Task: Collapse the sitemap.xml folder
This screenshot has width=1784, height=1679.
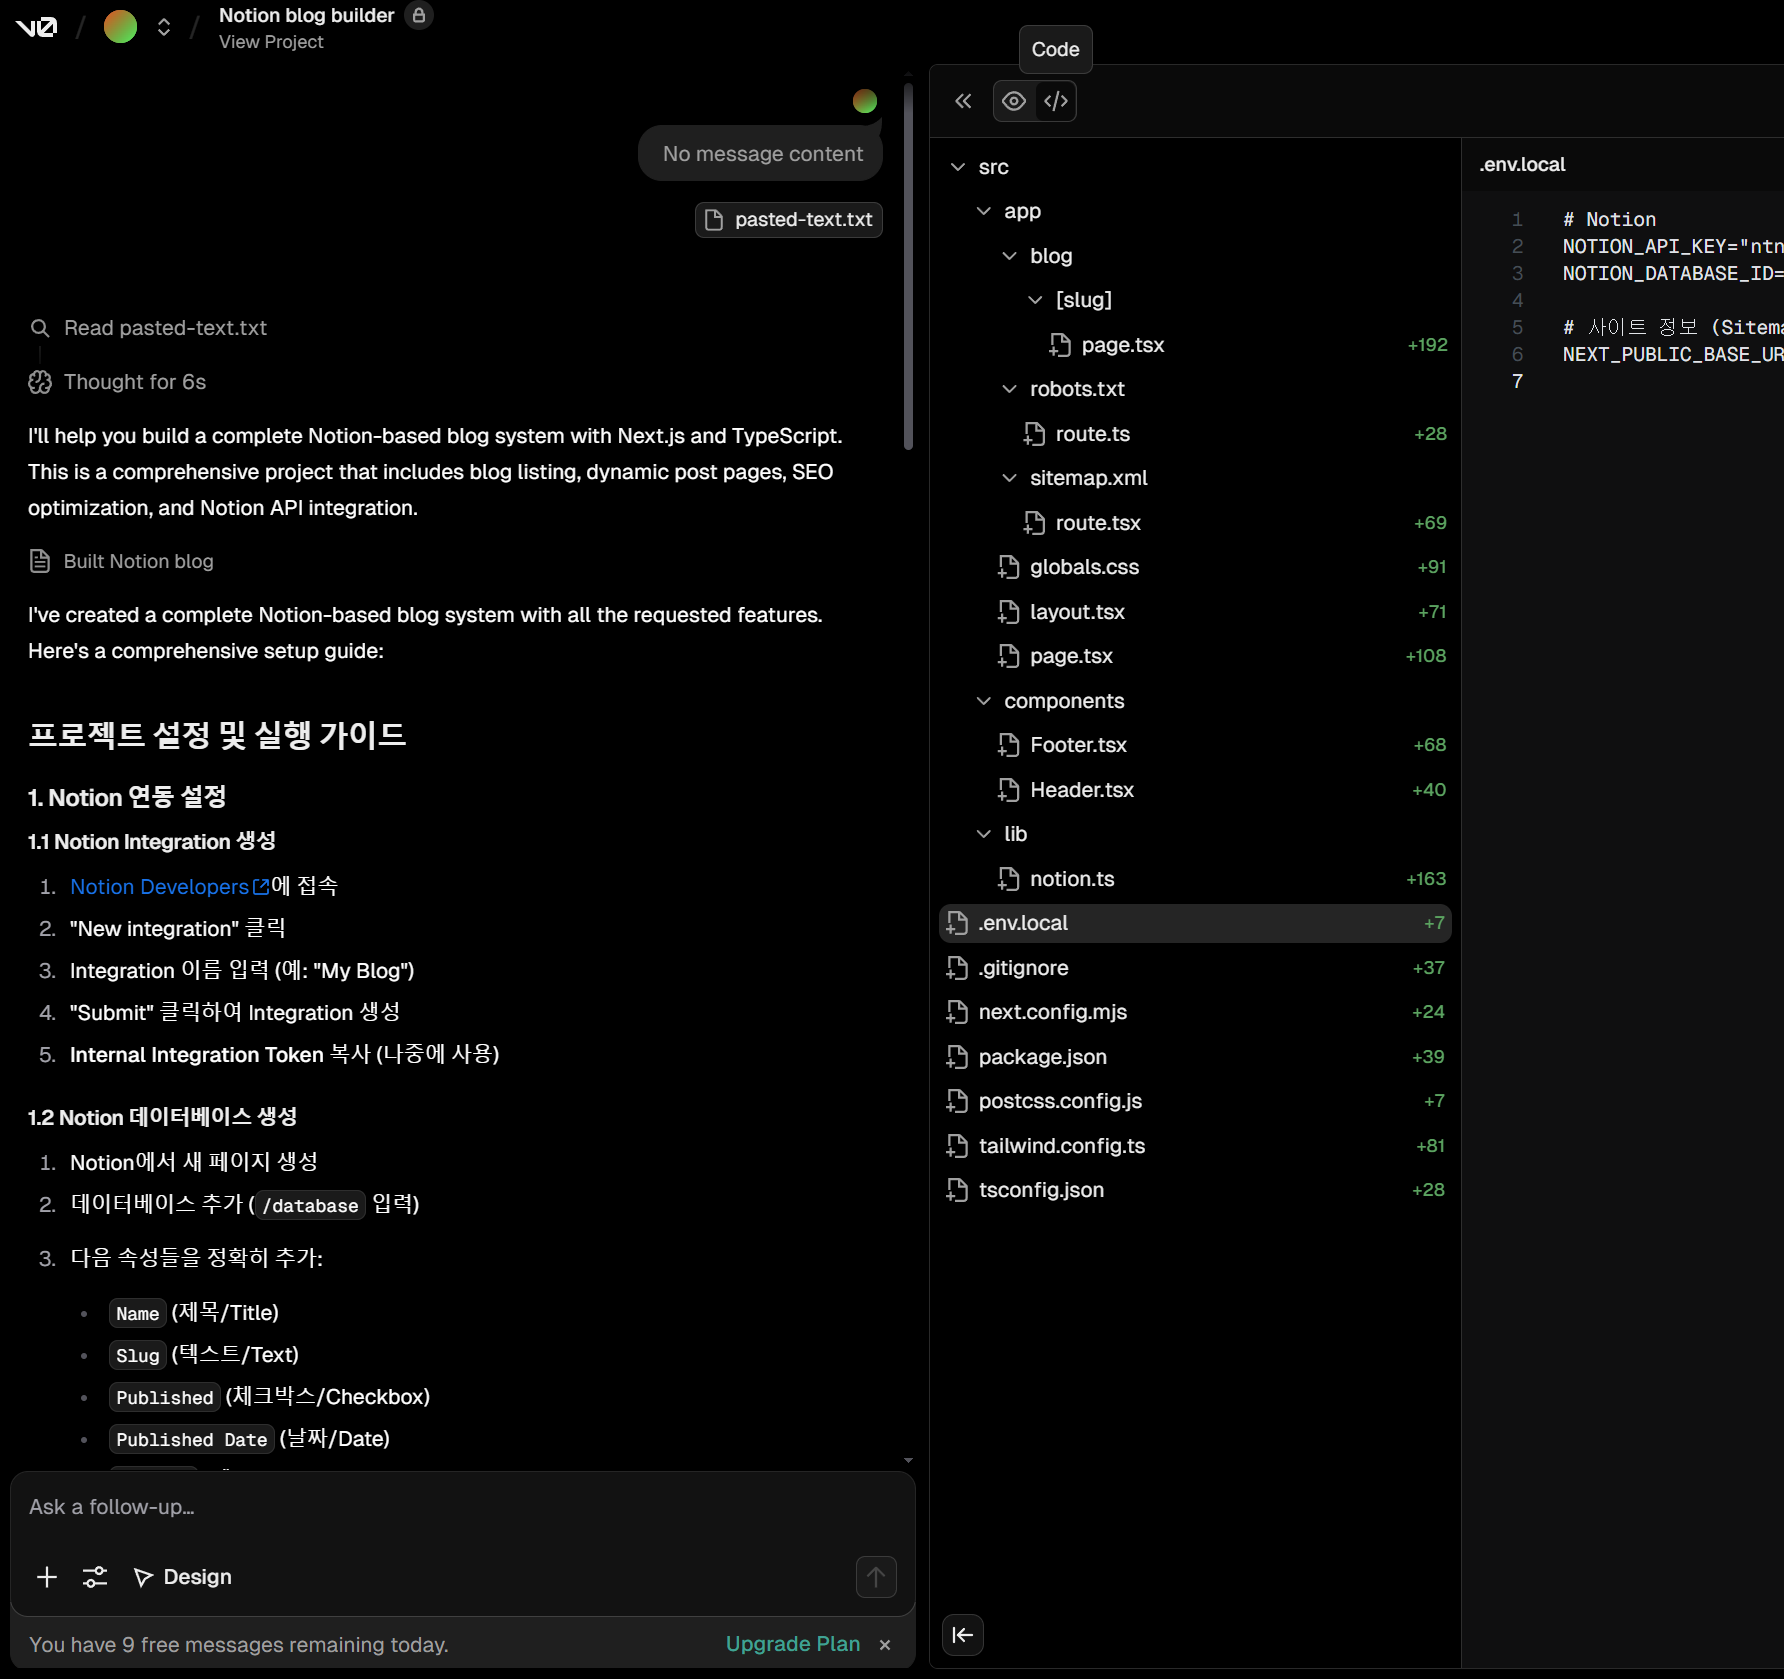Action: pyautogui.click(x=1010, y=478)
